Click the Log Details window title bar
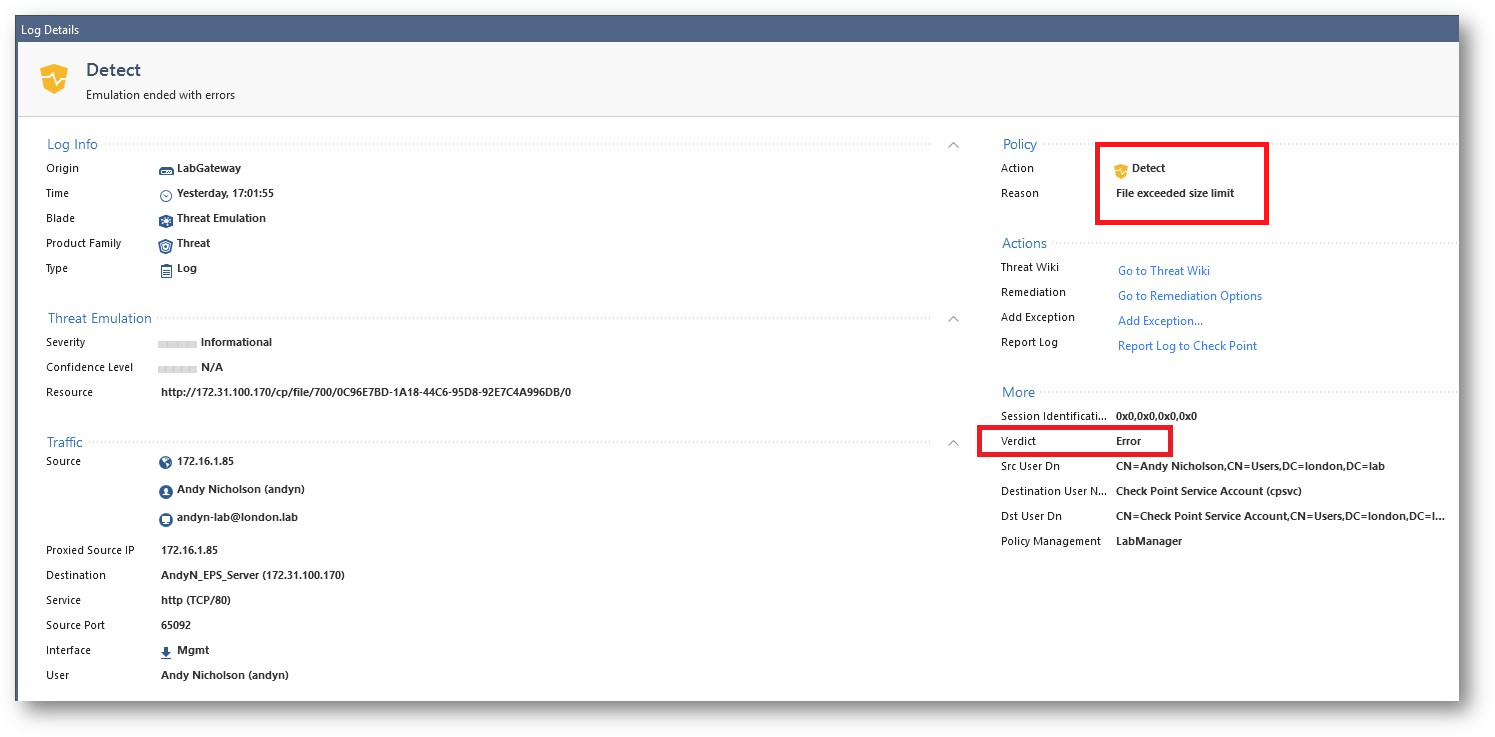This screenshot has width=1495, height=737. pos(738,30)
